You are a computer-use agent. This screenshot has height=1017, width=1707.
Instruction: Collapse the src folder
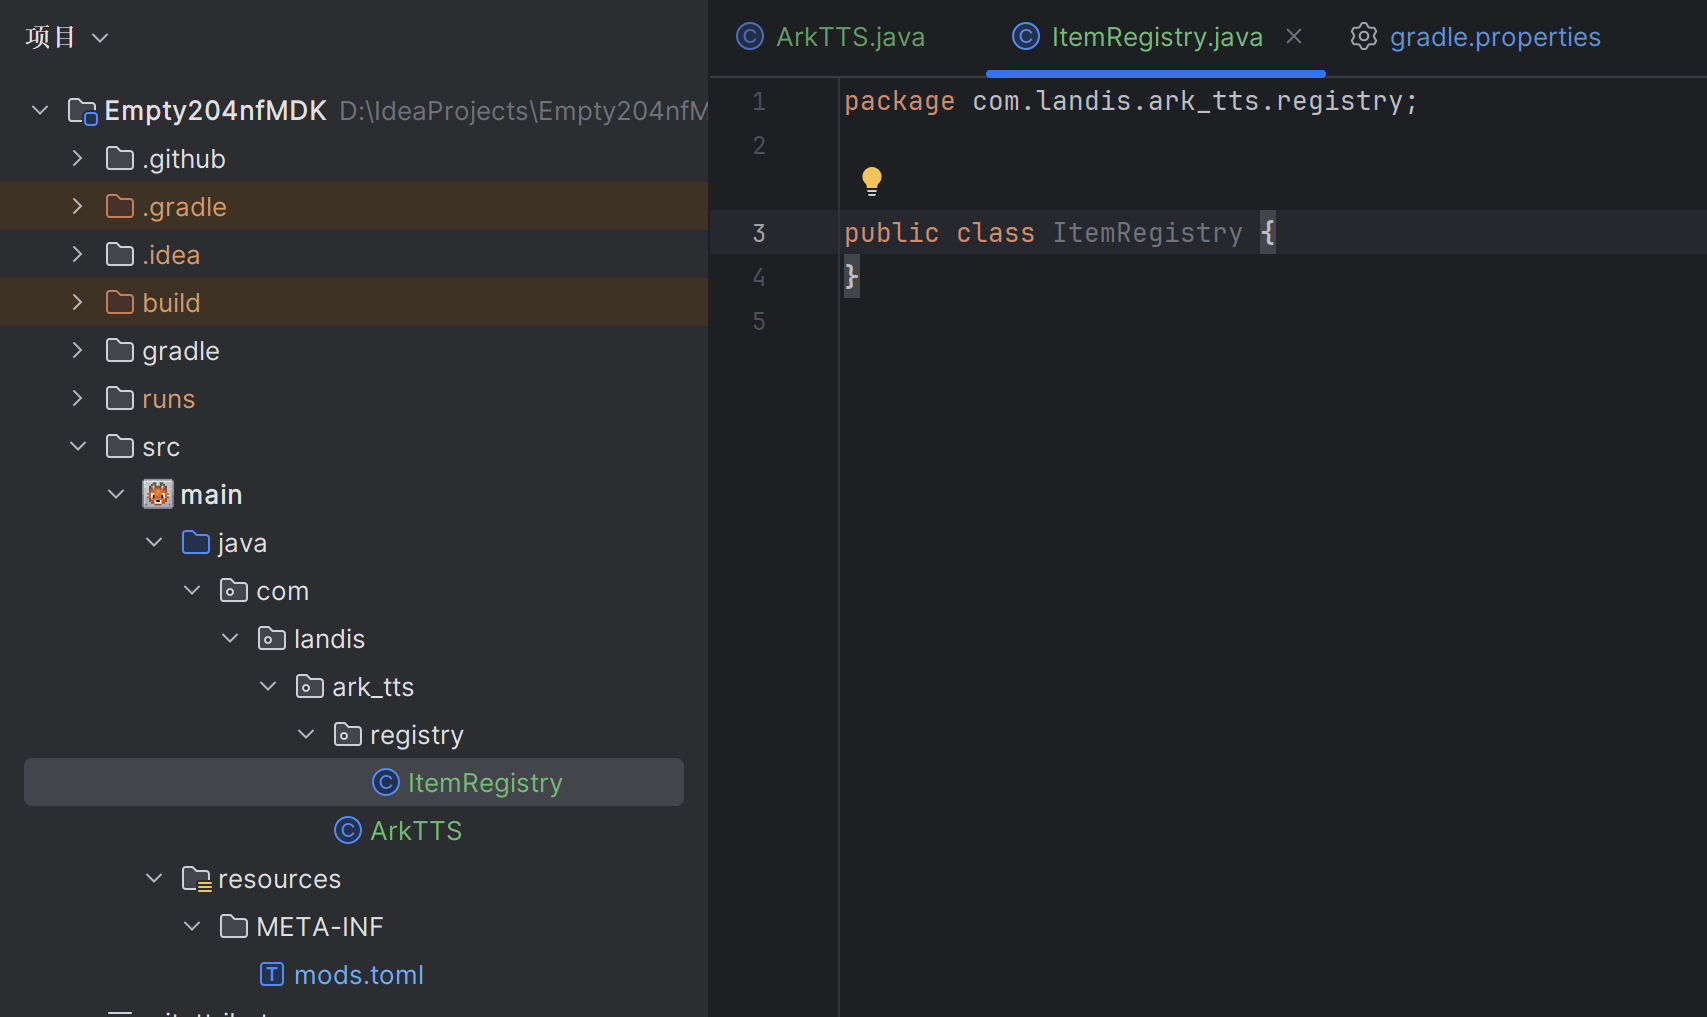[x=78, y=446]
